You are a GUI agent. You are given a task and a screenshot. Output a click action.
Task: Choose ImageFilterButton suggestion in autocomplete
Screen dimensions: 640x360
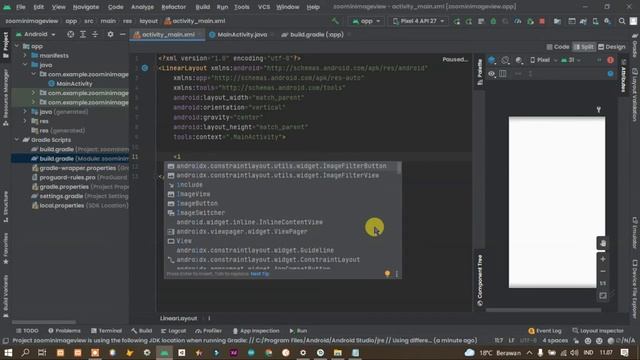(x=282, y=166)
